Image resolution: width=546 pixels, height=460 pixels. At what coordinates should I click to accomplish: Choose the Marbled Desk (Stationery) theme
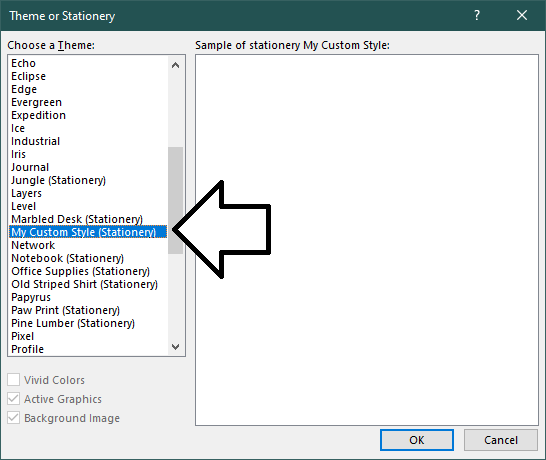click(x=77, y=219)
